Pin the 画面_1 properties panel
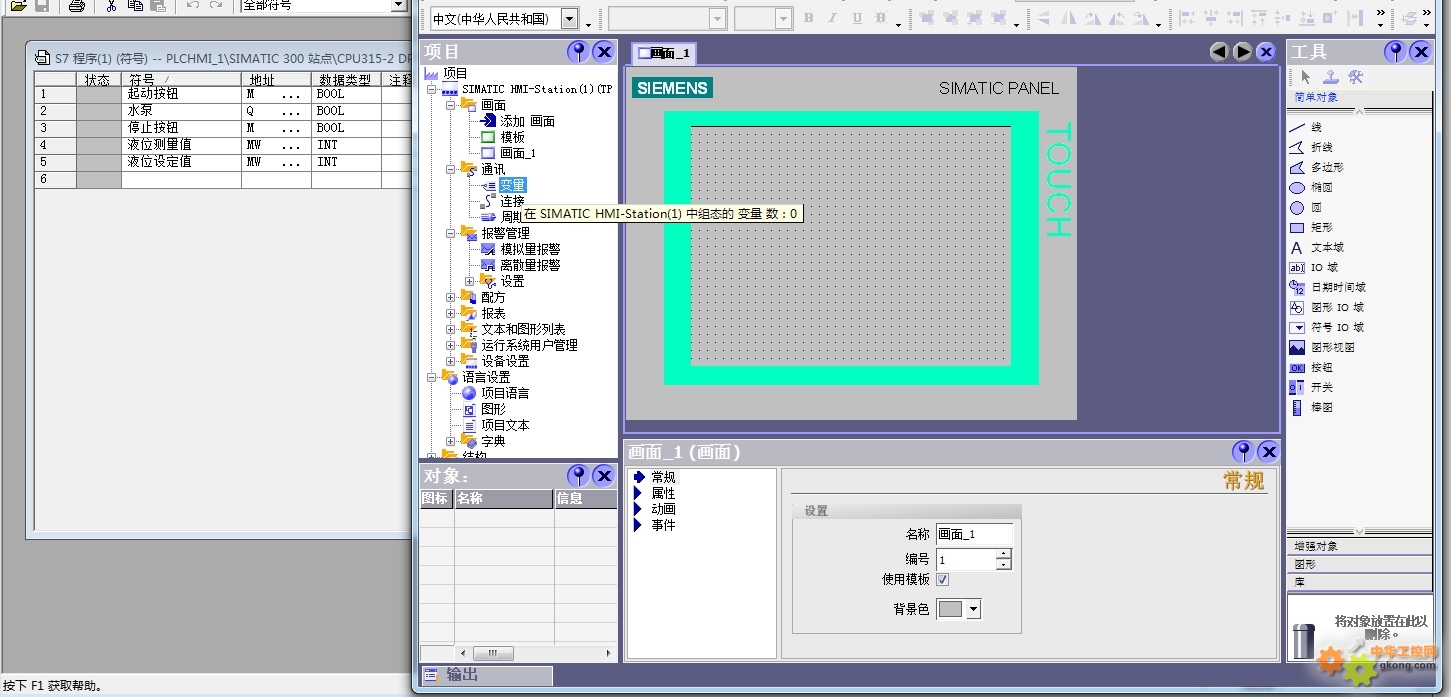 pyautogui.click(x=1243, y=452)
